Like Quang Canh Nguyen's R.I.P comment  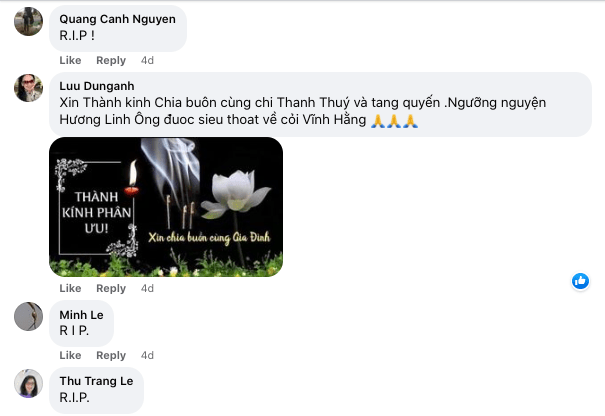click(70, 60)
